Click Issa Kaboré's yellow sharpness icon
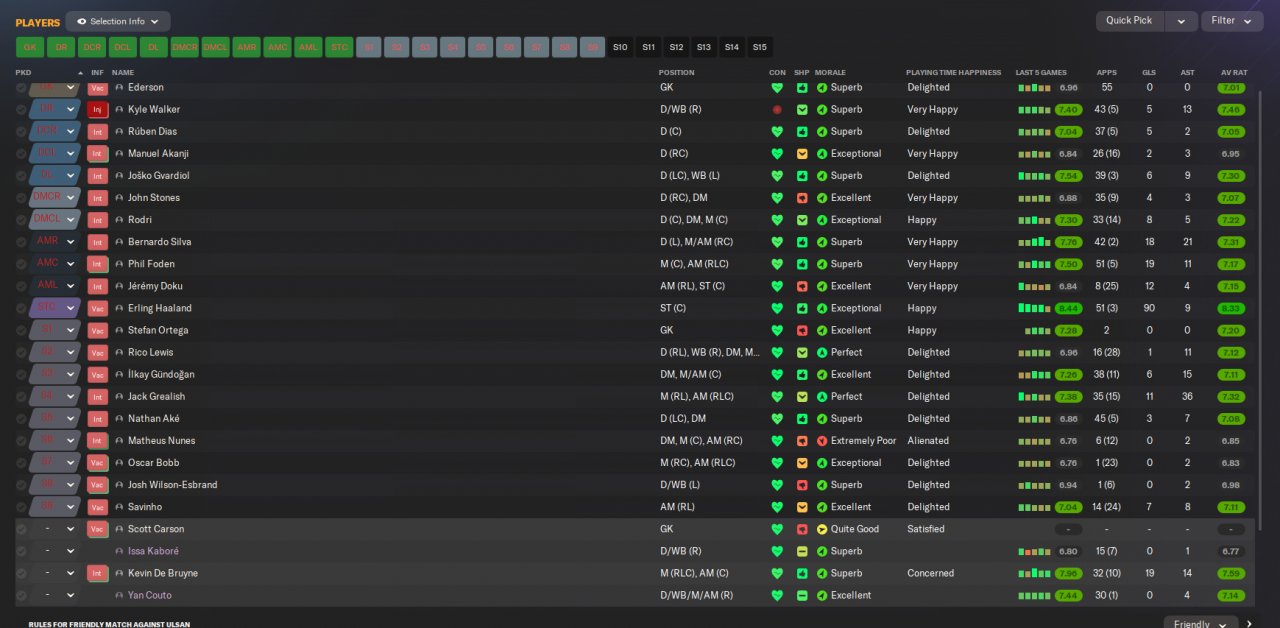Image resolution: width=1280 pixels, height=628 pixels. [802, 551]
